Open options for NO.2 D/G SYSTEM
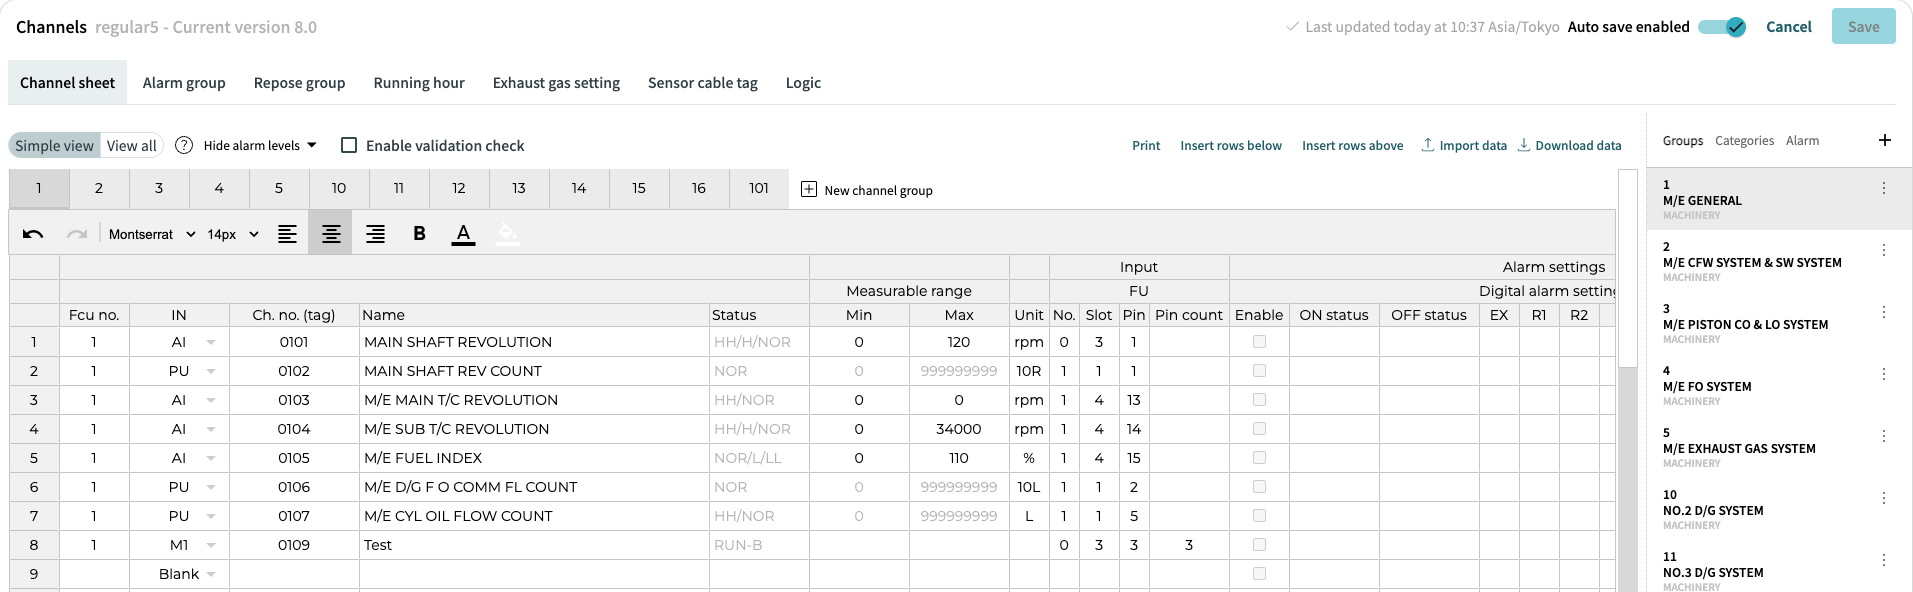The width and height of the screenshot is (1913, 592). coord(1884,498)
